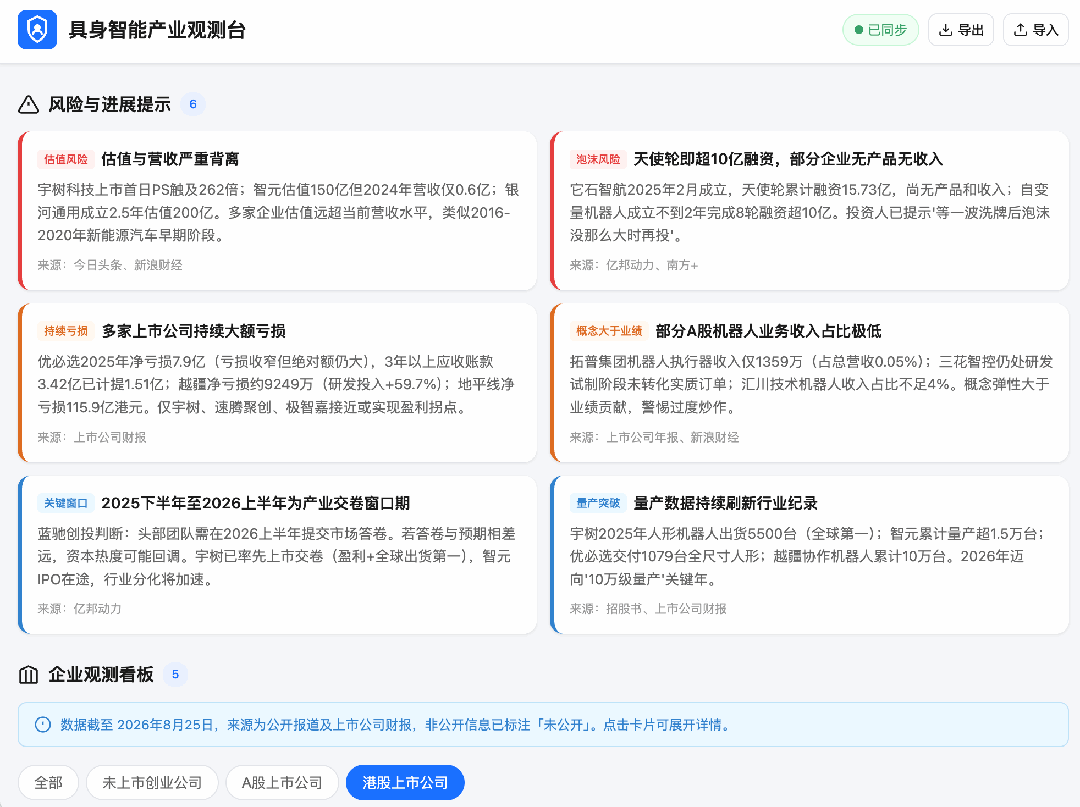Screen dimensions: 1080x807
Task: Select the 全部 filter tab
Action: click(x=48, y=782)
